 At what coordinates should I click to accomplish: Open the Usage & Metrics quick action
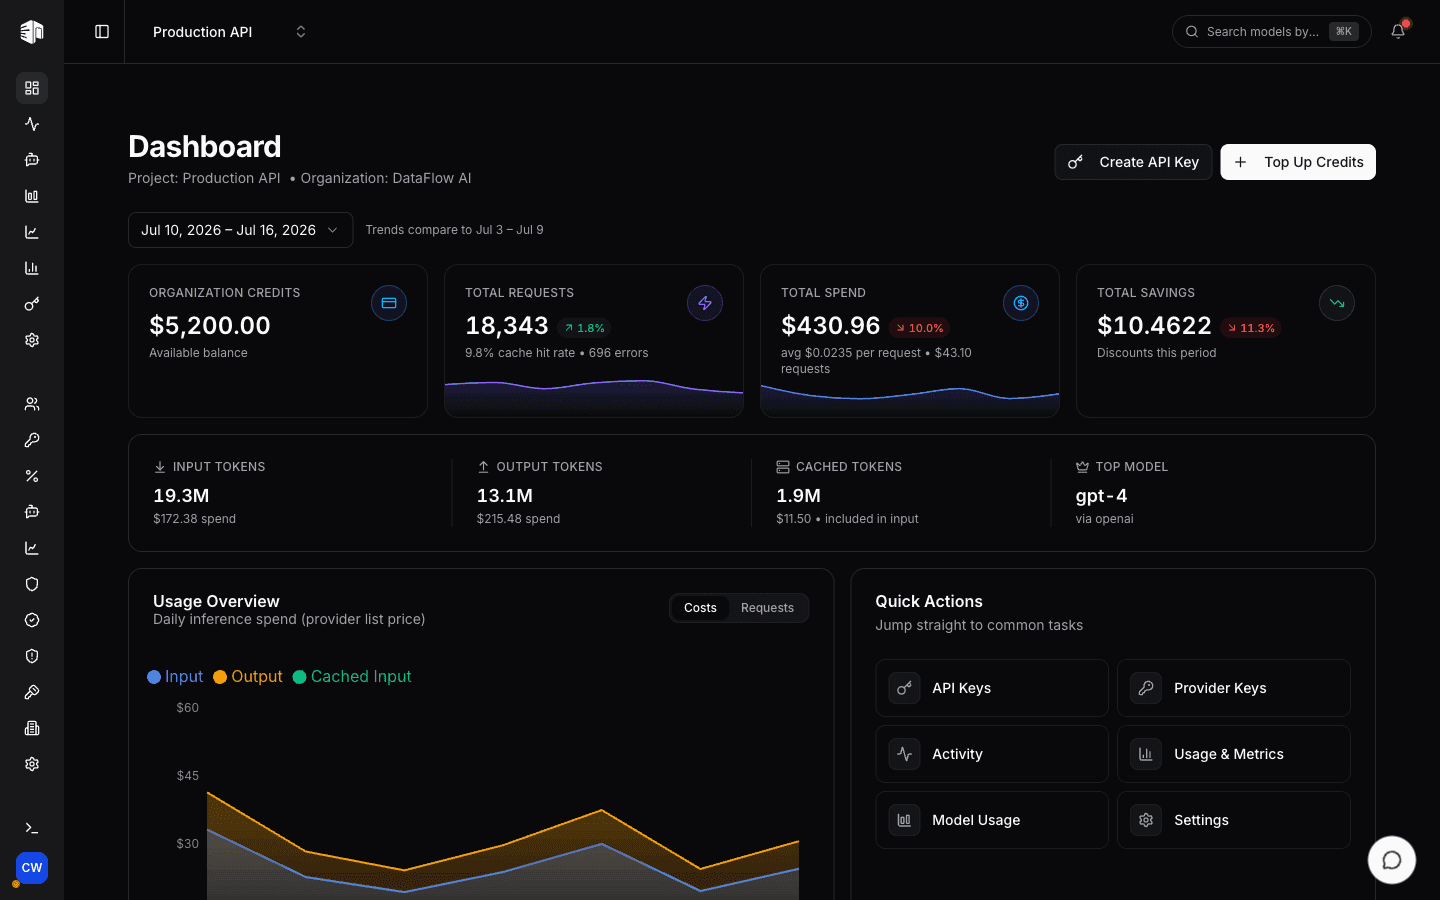click(1234, 754)
